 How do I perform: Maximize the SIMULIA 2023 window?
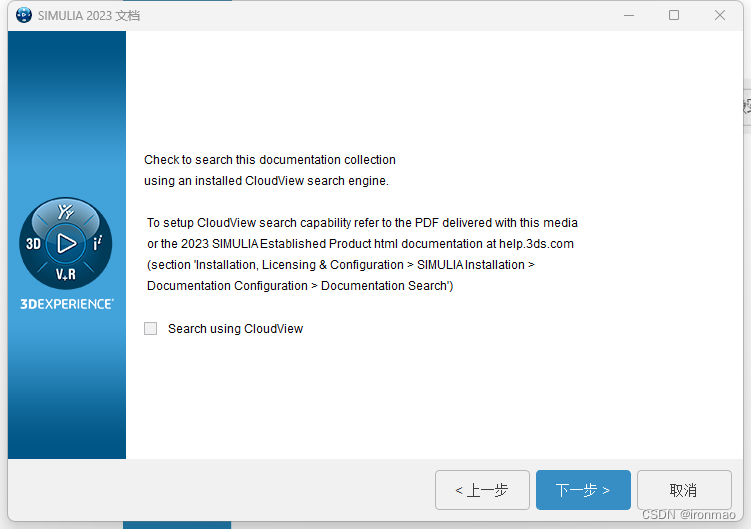674,15
